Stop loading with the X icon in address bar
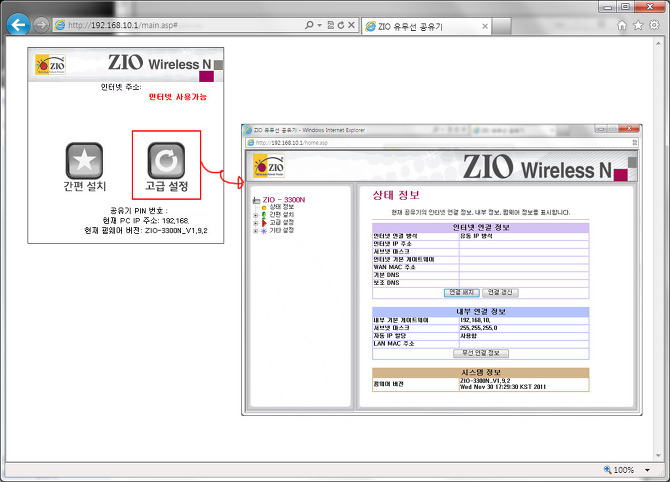Image resolution: width=670 pixels, height=482 pixels. [x=351, y=25]
